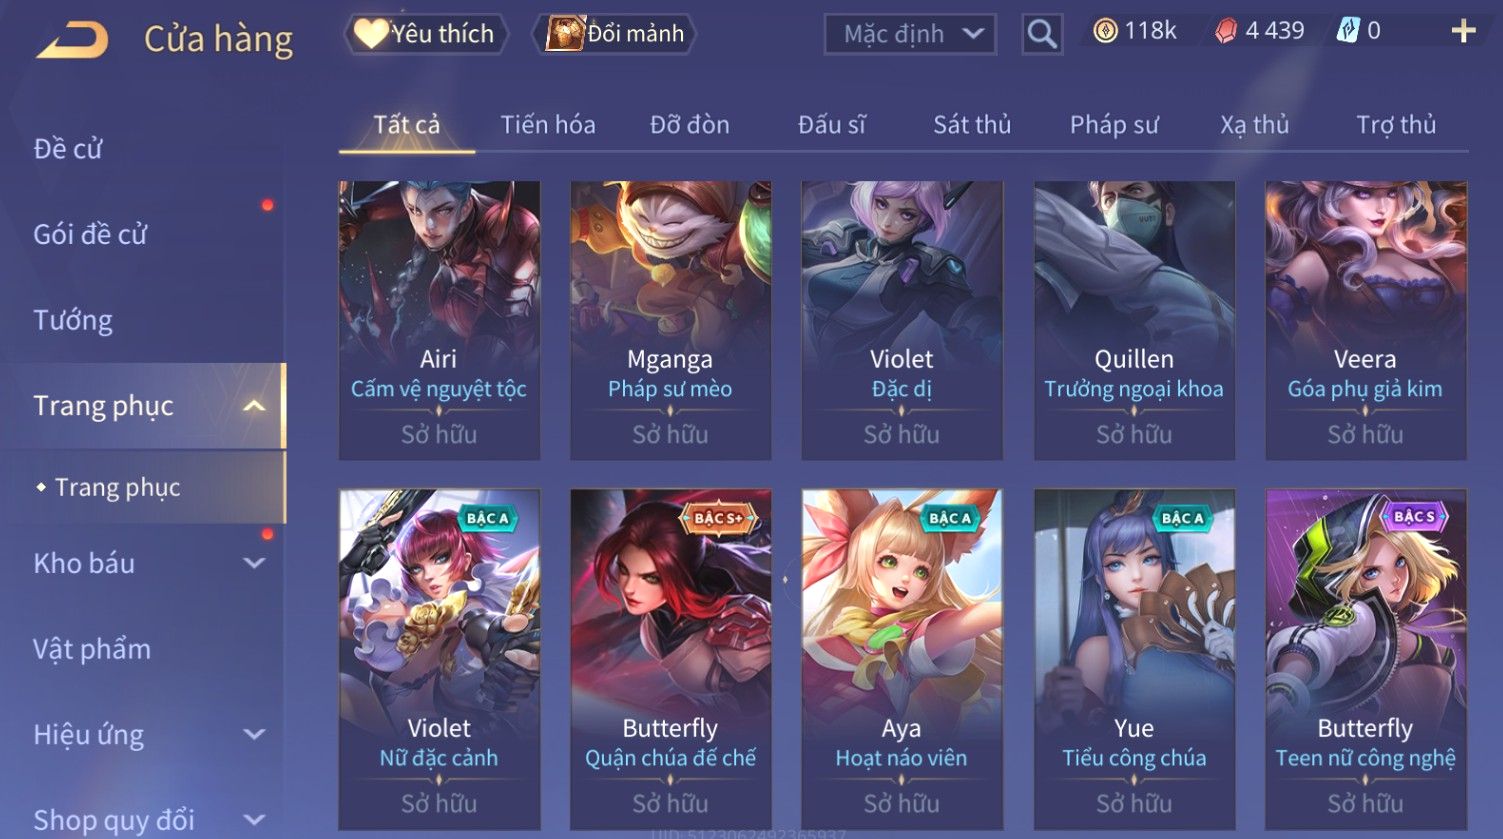Click the red ruby currency icon

1226,32
